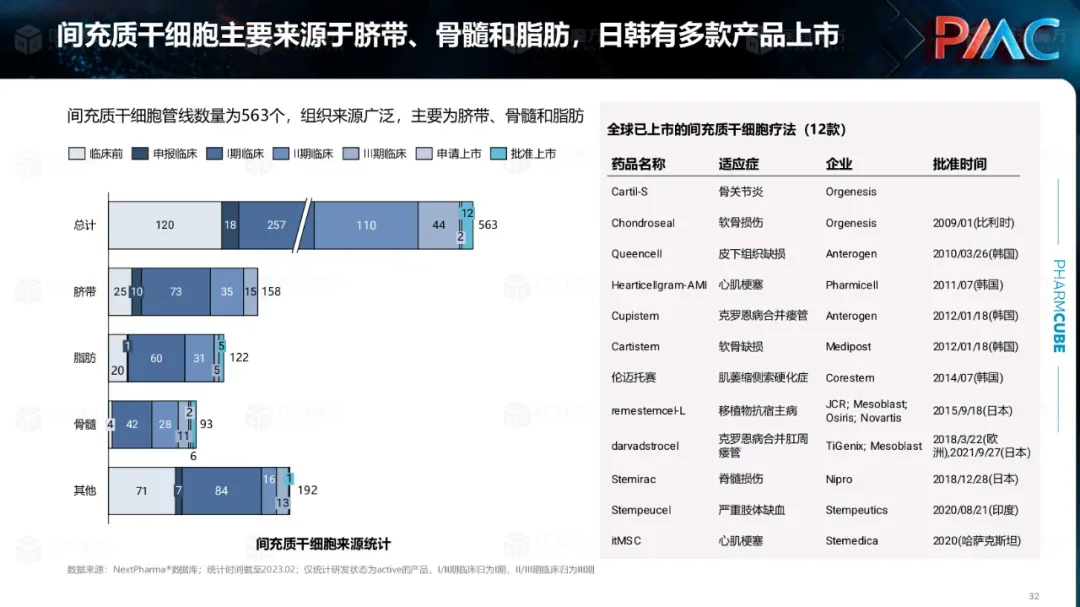Click the Cartistem drug name cell

(635, 347)
